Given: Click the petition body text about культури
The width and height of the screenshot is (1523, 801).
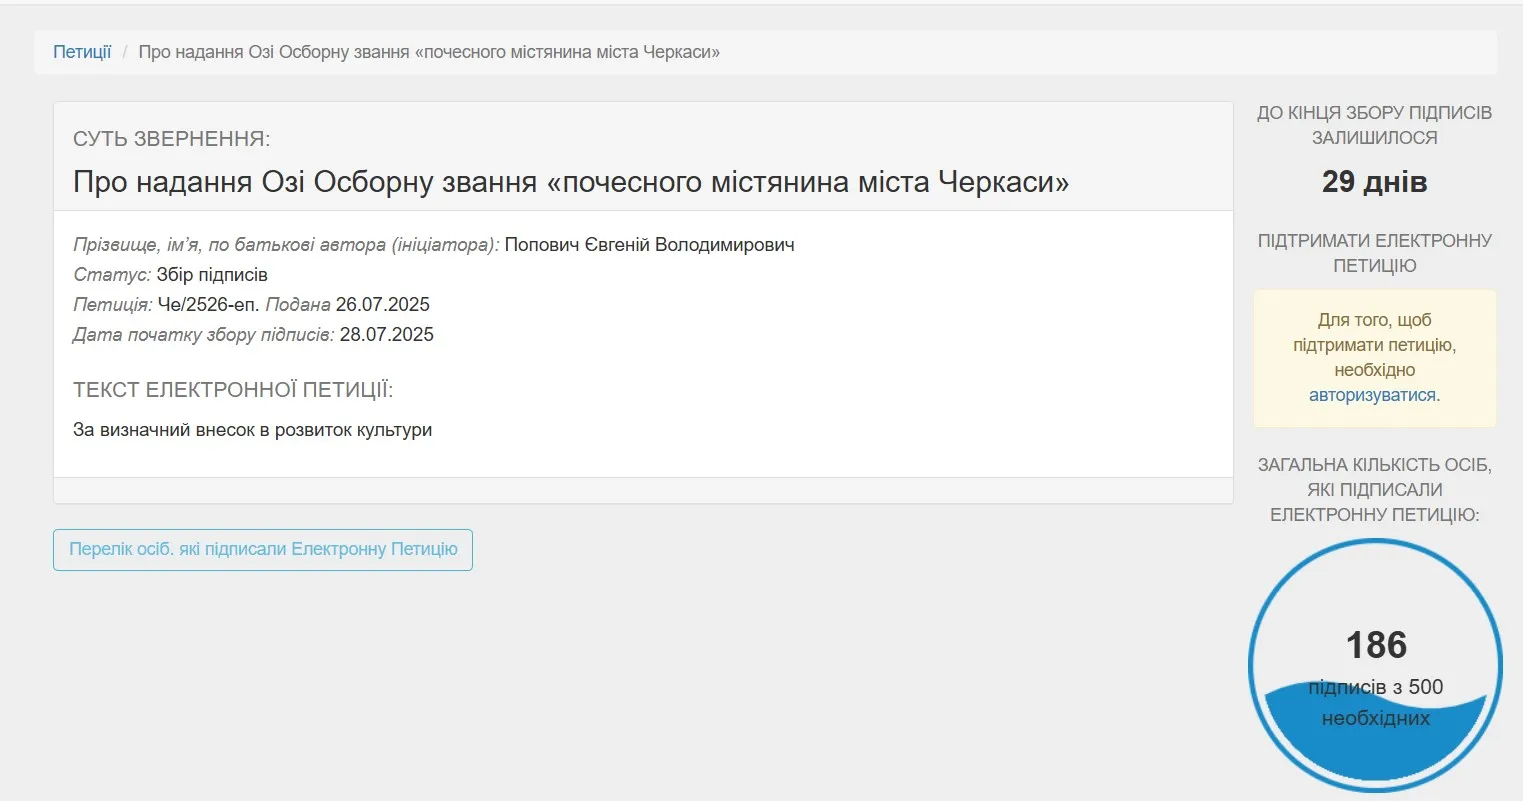Looking at the screenshot, I should [251, 429].
